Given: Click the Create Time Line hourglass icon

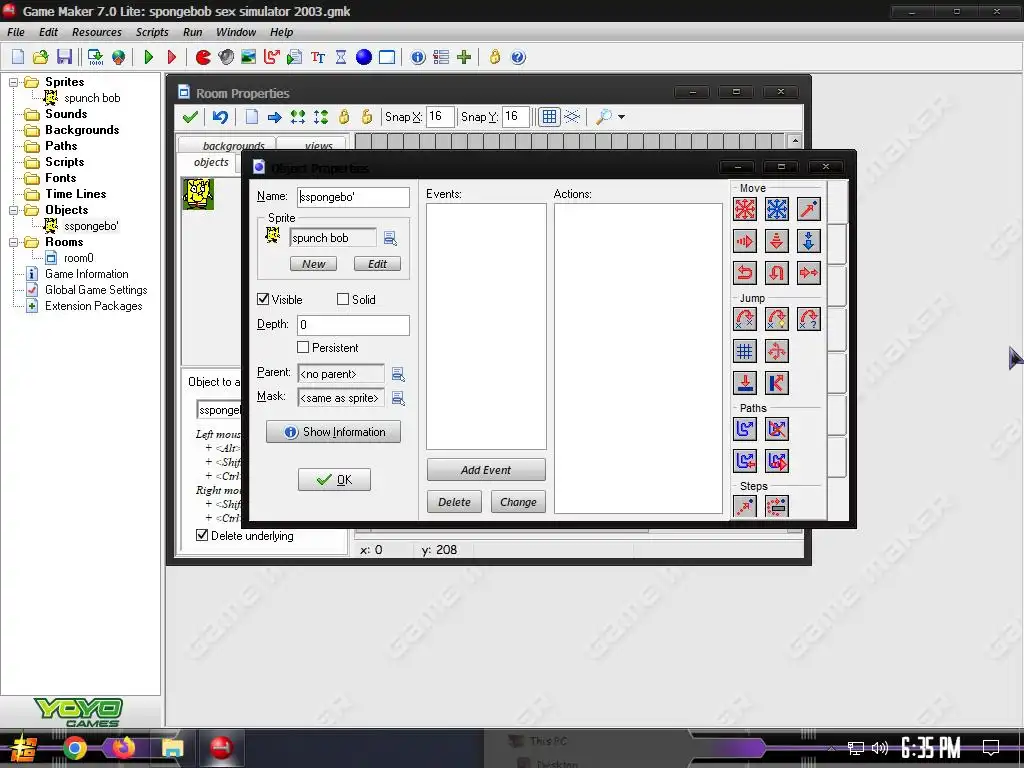Looking at the screenshot, I should (341, 57).
